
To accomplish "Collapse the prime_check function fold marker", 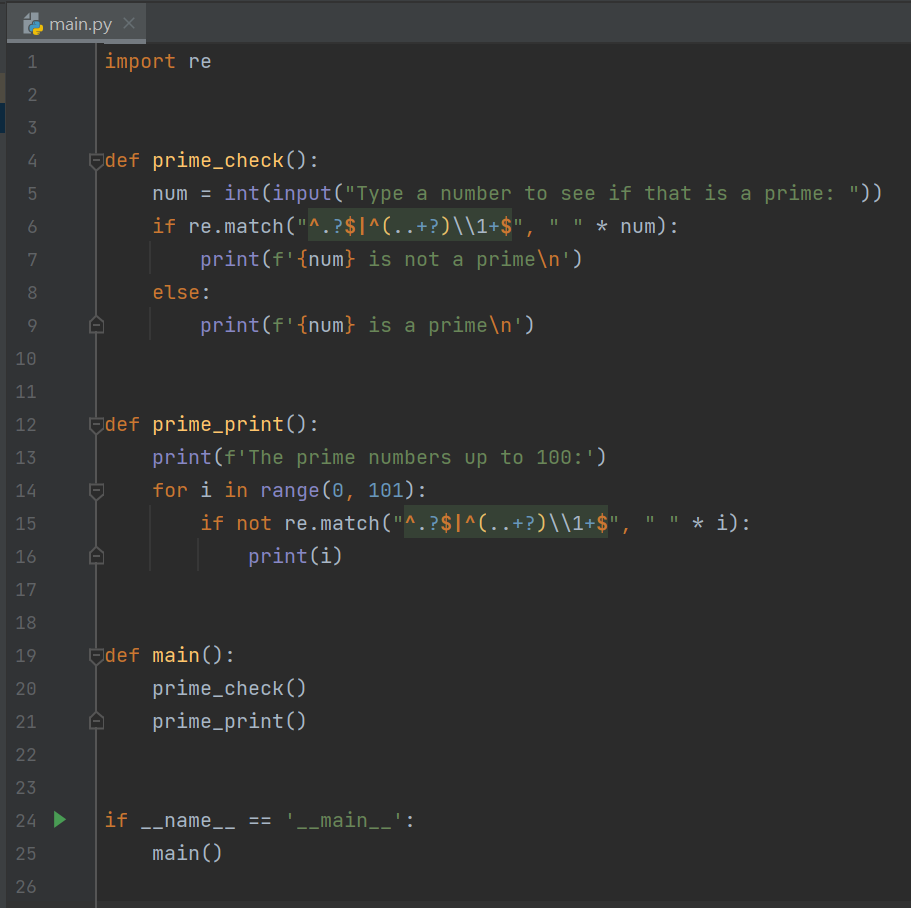I will tap(96, 161).
